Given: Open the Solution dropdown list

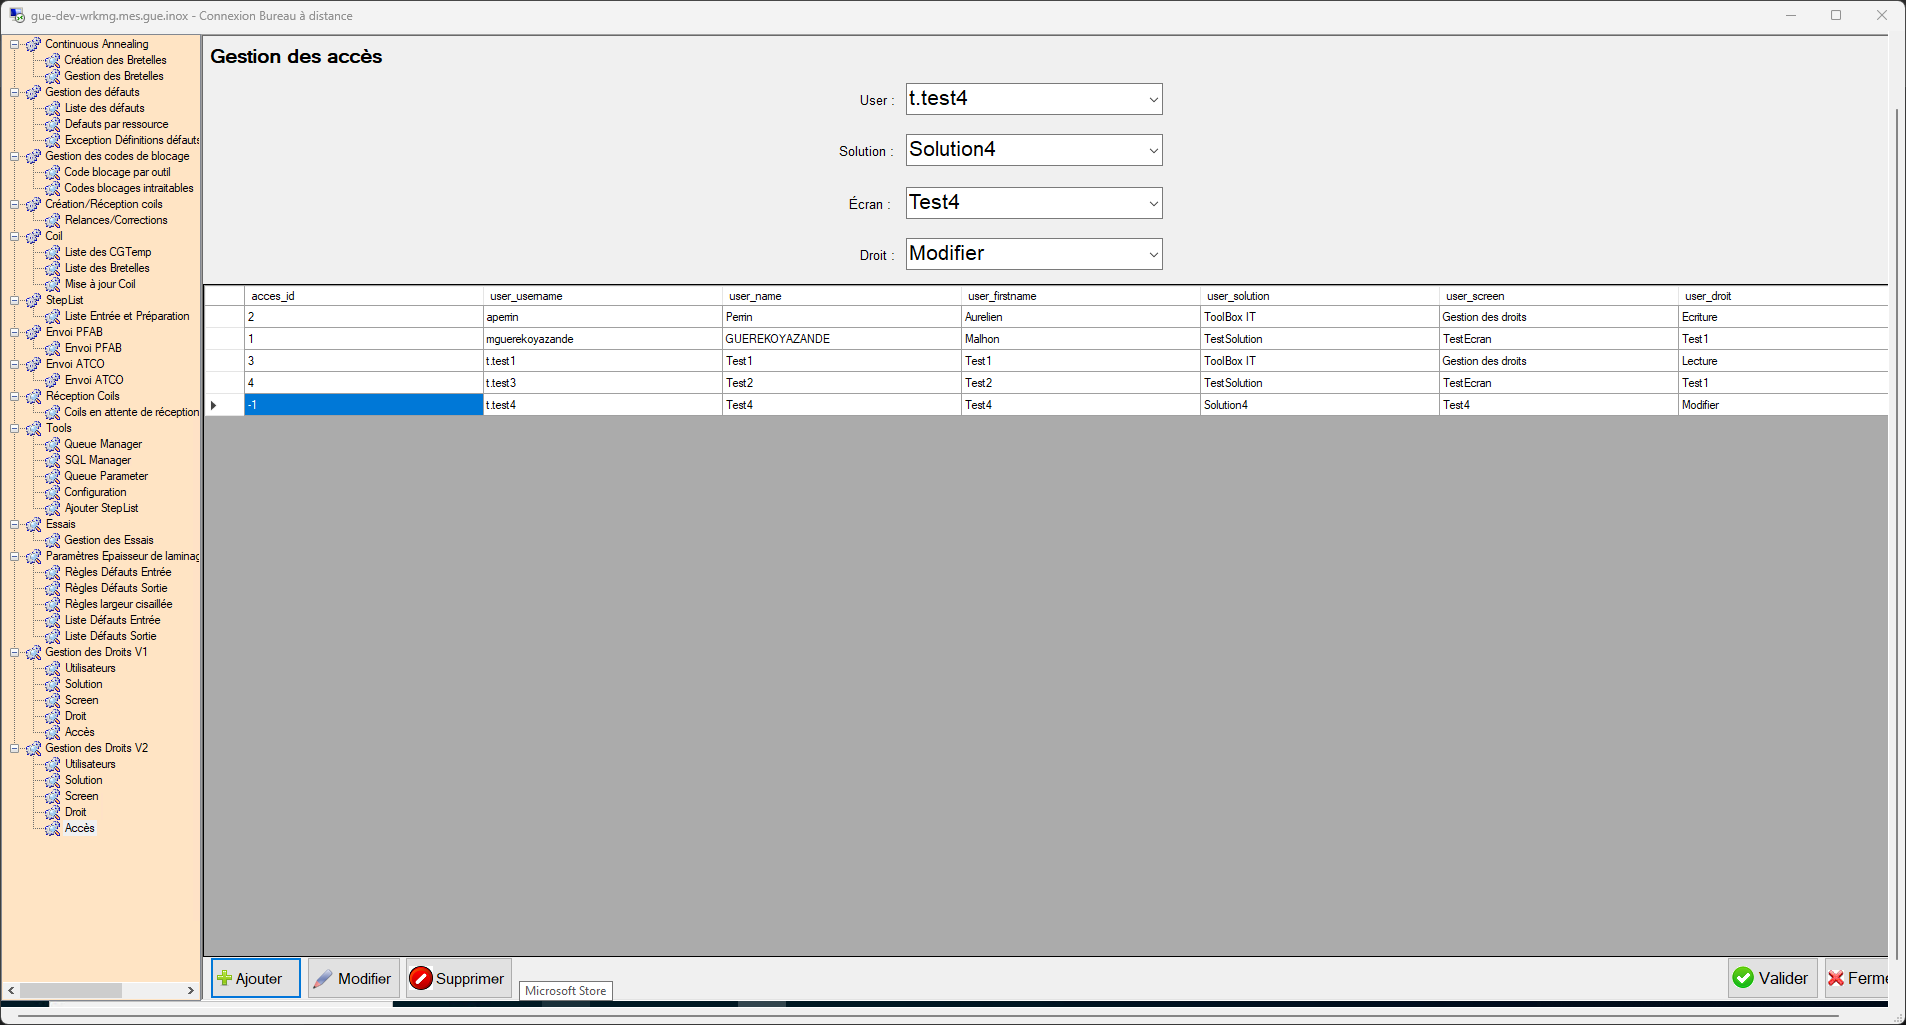Looking at the screenshot, I should coord(1153,151).
